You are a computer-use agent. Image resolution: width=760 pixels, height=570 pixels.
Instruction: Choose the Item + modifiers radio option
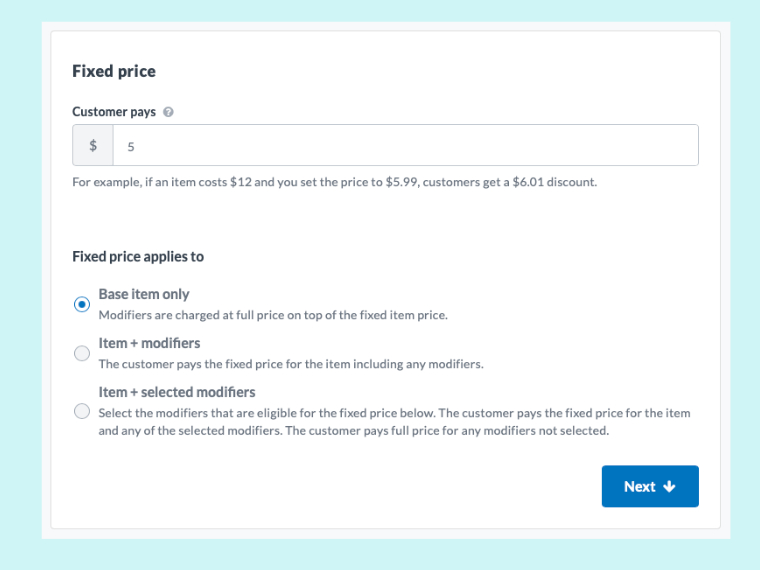[x=82, y=353]
